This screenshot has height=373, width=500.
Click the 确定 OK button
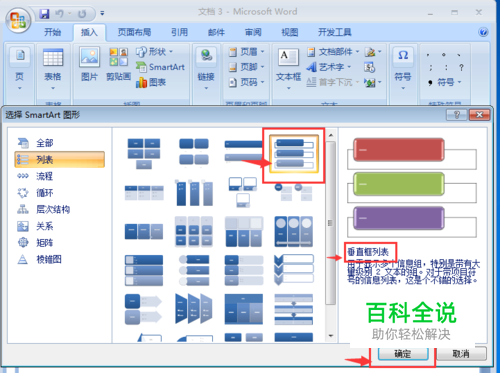pos(403,354)
